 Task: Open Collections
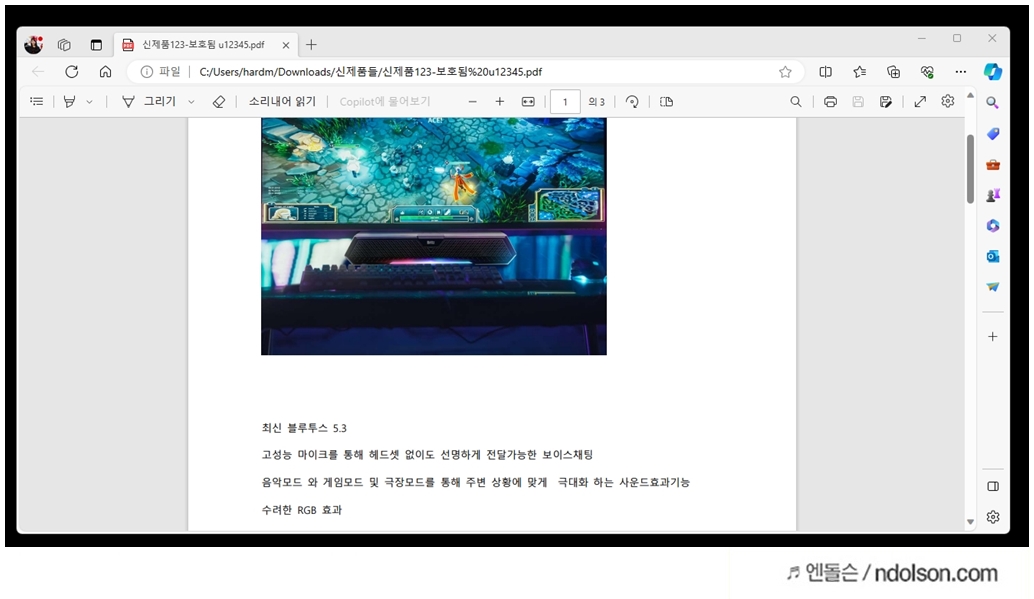point(894,72)
